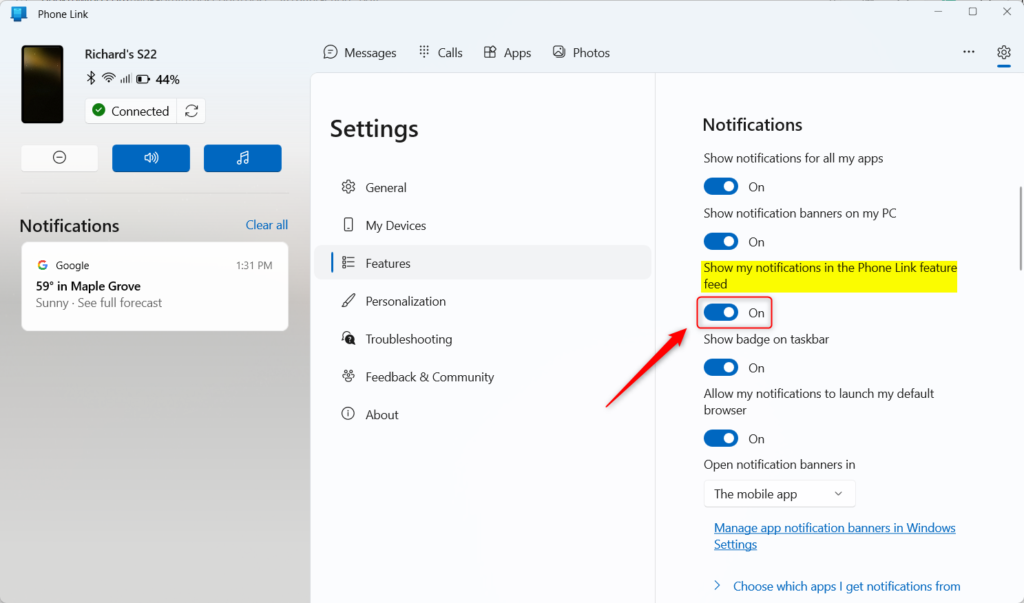The width and height of the screenshot is (1024, 603).
Task: Turn off Show notifications for all my apps
Action: click(721, 187)
